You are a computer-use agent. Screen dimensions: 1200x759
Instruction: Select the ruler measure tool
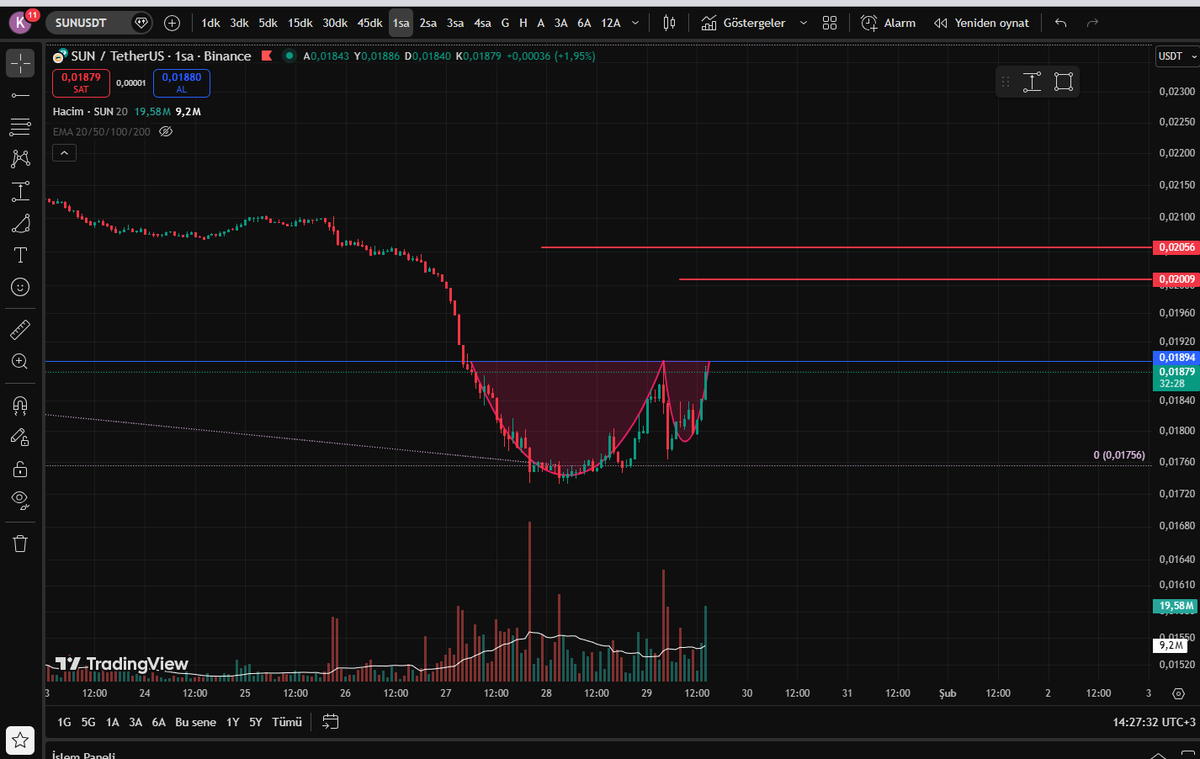pos(20,329)
